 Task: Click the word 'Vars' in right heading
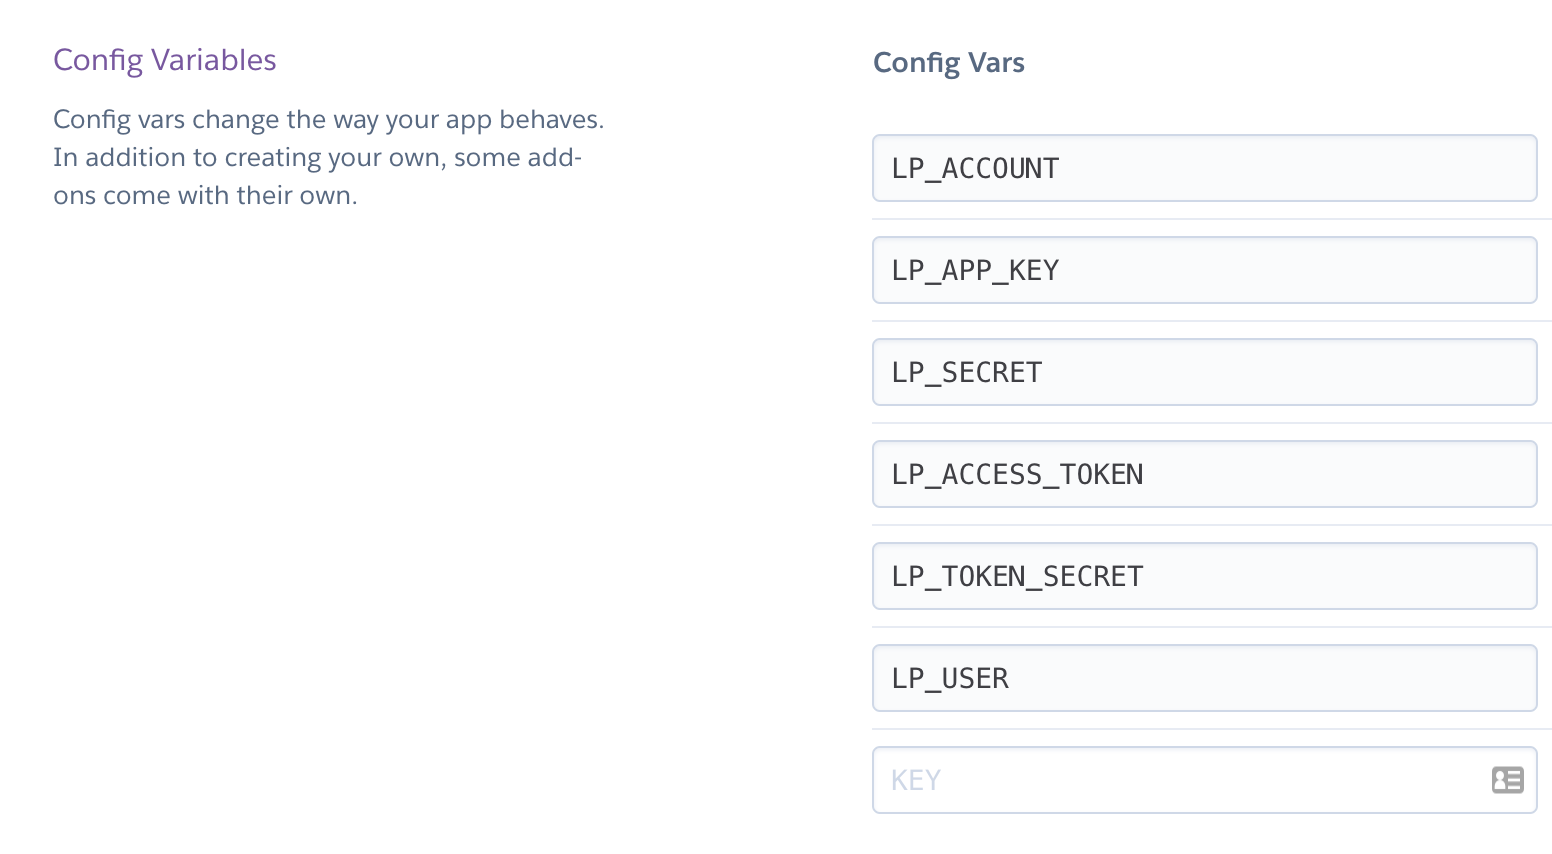pyautogui.click(x=996, y=63)
